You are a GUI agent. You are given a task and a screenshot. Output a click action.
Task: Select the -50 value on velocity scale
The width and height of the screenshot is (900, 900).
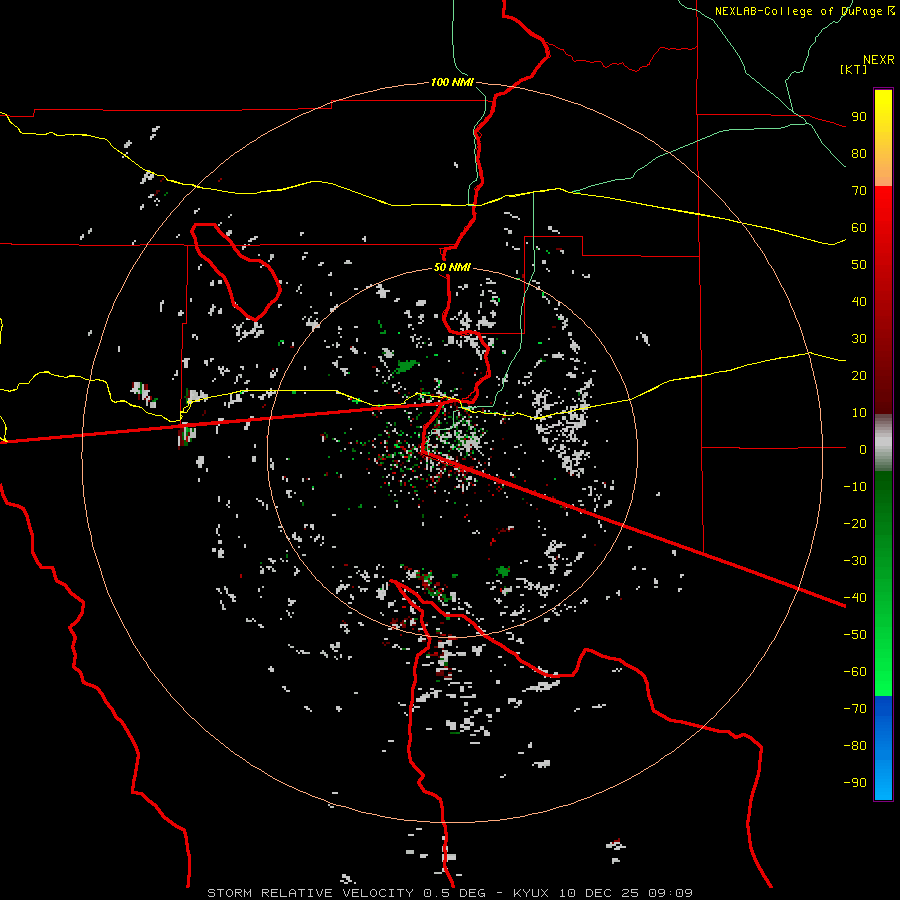pos(855,635)
